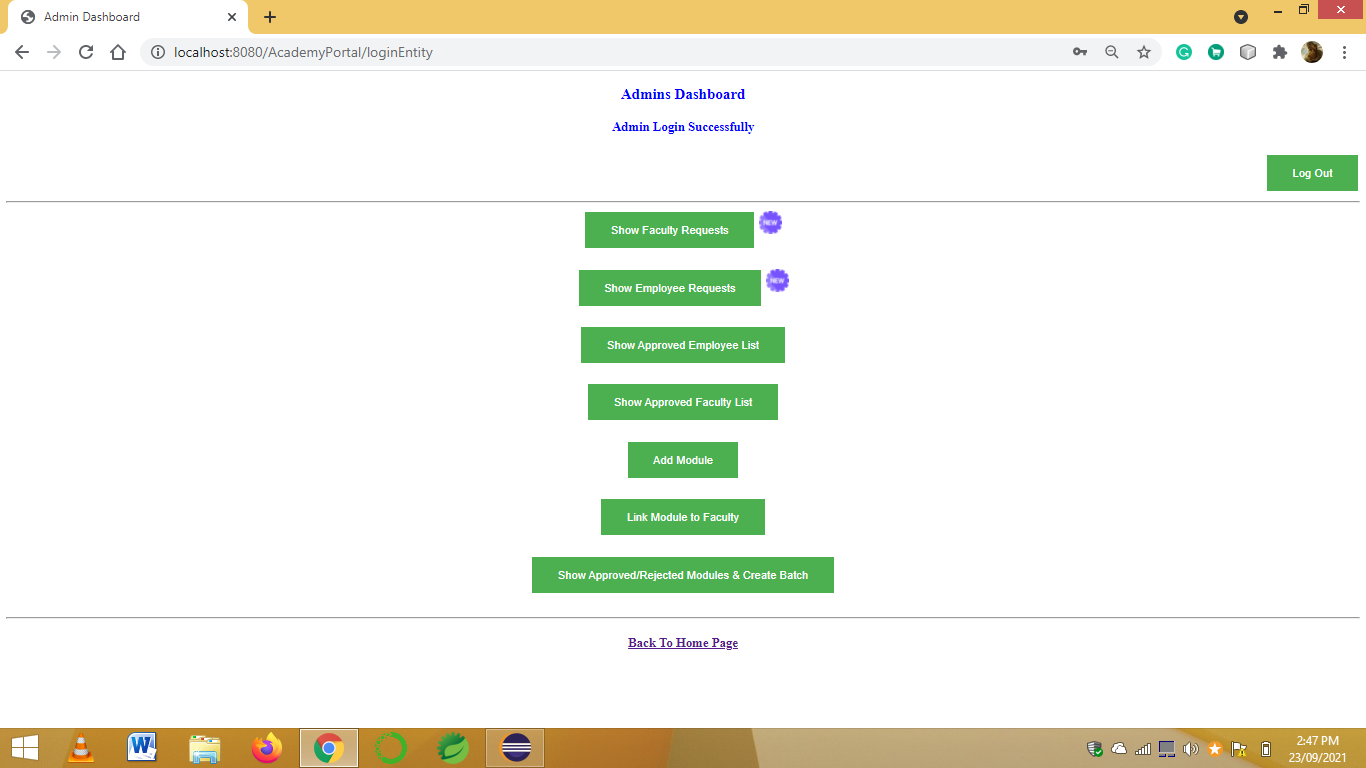Open the saved passwords key icon

(x=1080, y=52)
